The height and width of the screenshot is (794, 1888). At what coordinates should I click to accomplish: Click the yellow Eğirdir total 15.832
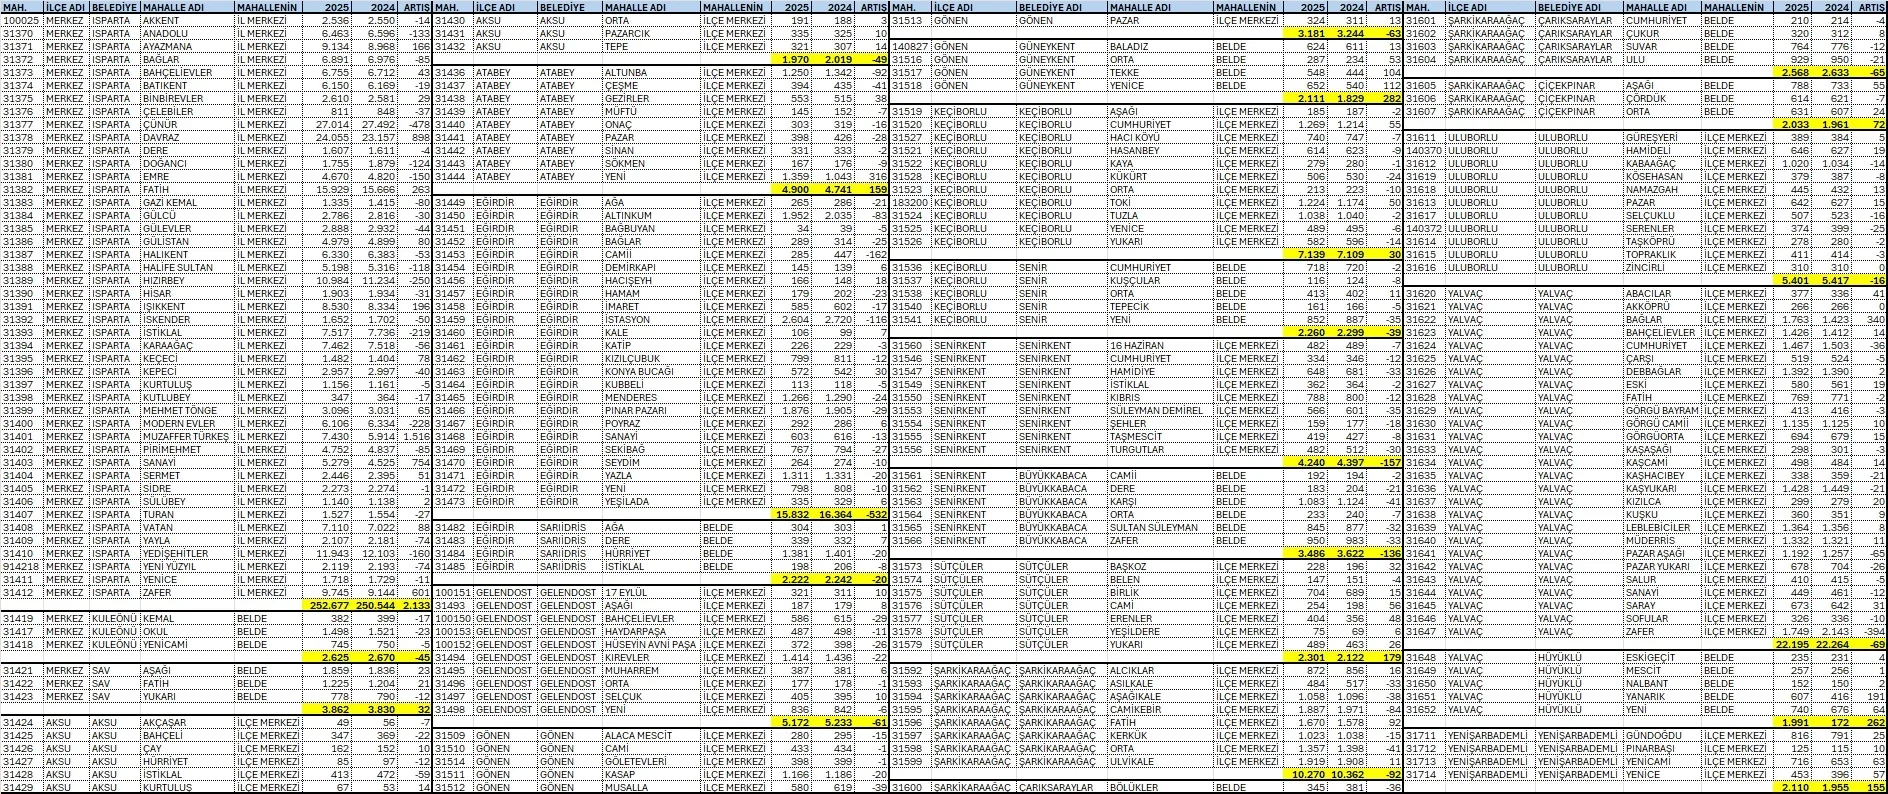(792, 514)
